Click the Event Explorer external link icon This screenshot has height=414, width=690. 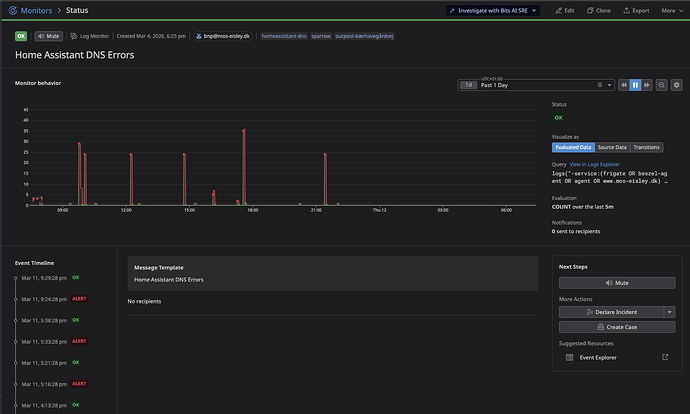665,357
